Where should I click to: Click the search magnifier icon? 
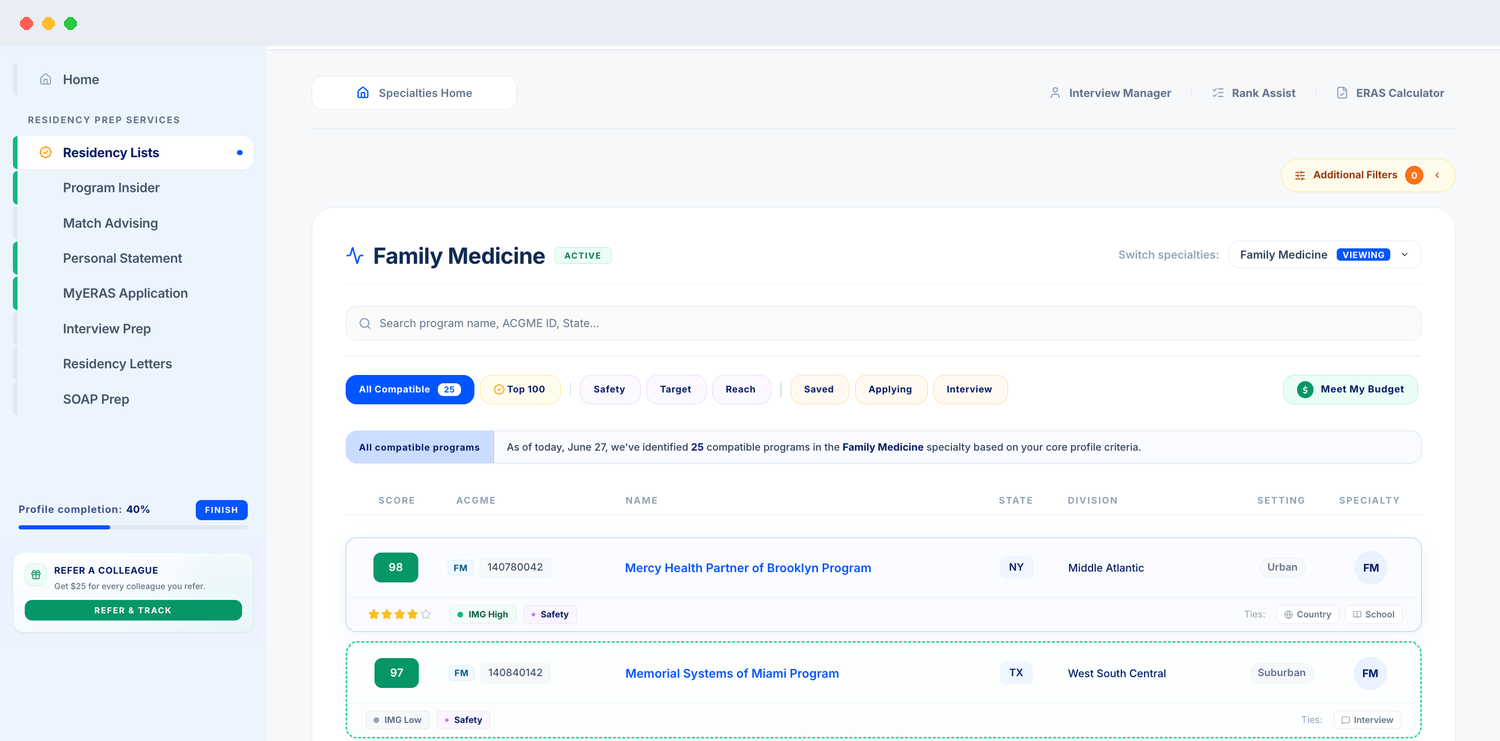(365, 323)
